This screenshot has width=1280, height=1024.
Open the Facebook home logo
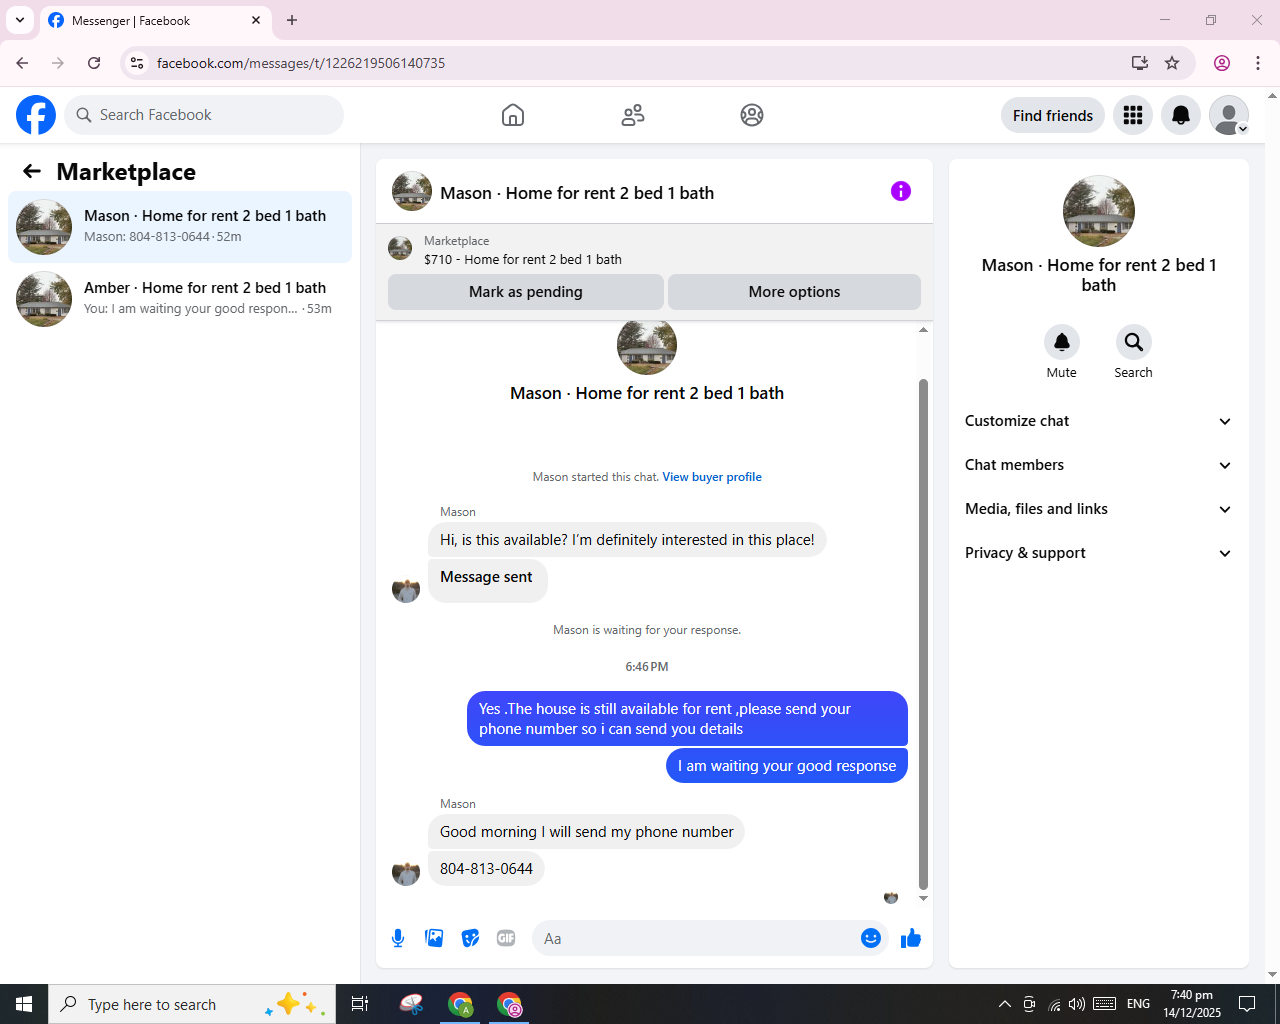click(36, 115)
